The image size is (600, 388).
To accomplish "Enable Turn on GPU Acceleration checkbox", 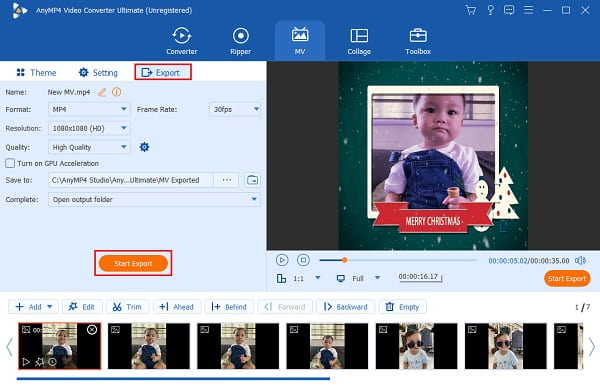I will [10, 163].
